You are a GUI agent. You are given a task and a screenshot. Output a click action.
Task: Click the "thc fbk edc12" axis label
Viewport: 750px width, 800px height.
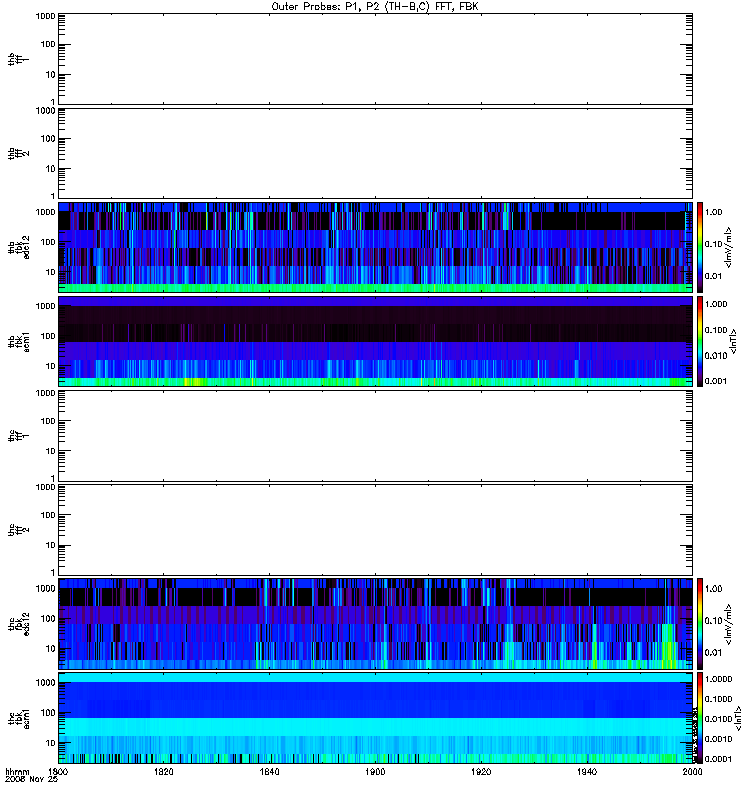pos(18,624)
